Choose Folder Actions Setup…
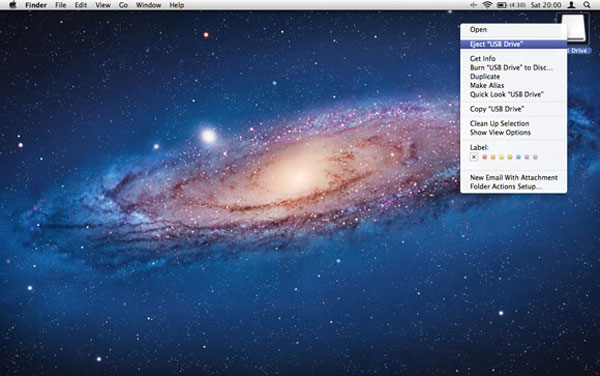600x376 pixels. pos(514,187)
